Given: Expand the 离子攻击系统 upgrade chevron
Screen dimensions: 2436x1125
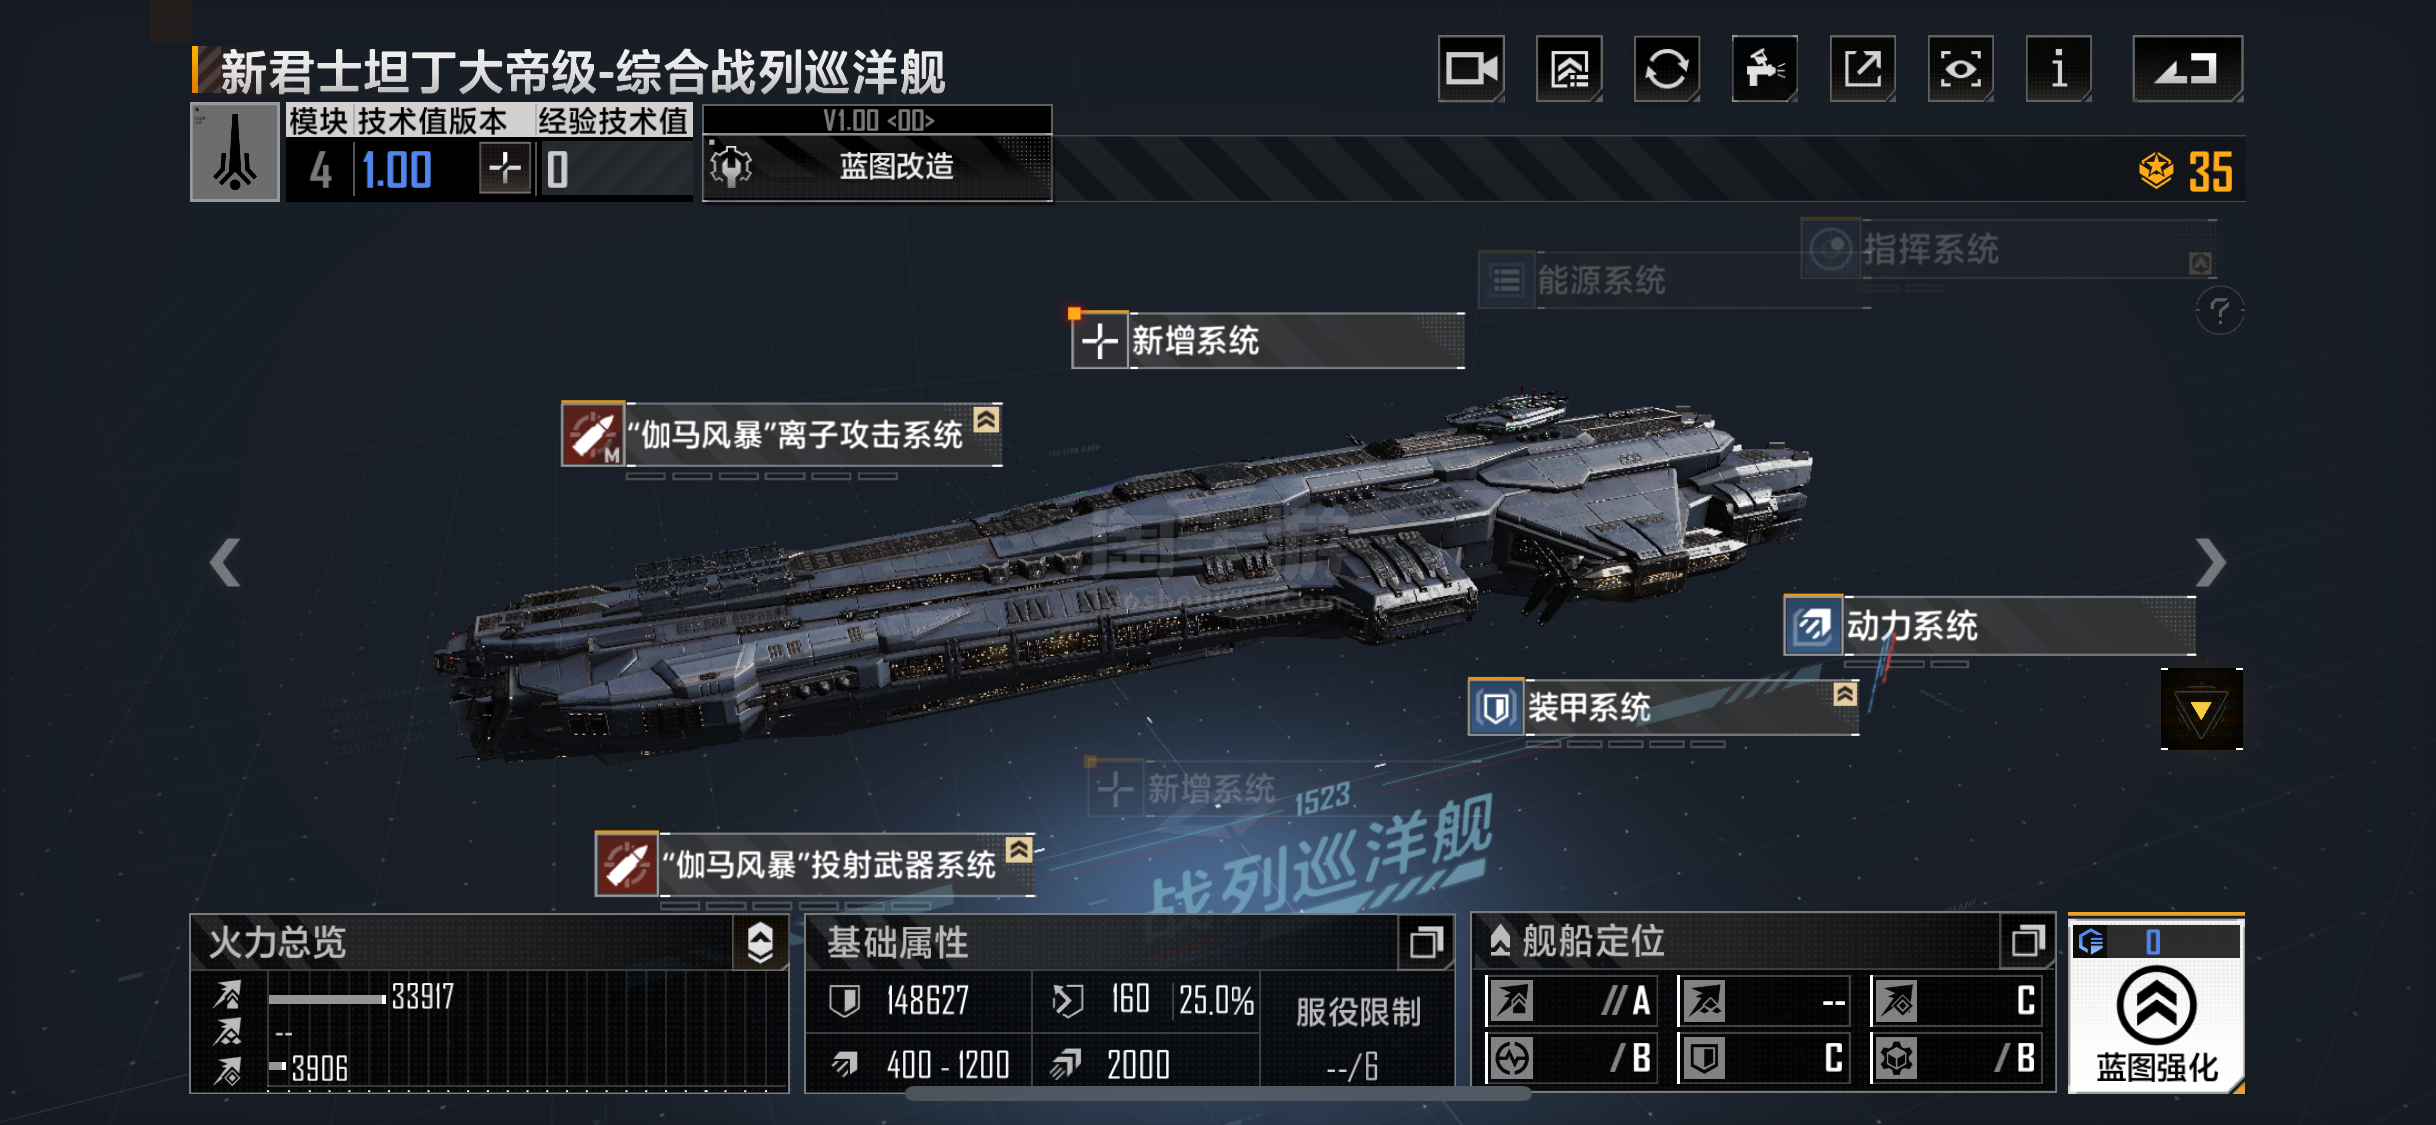Looking at the screenshot, I should [987, 419].
